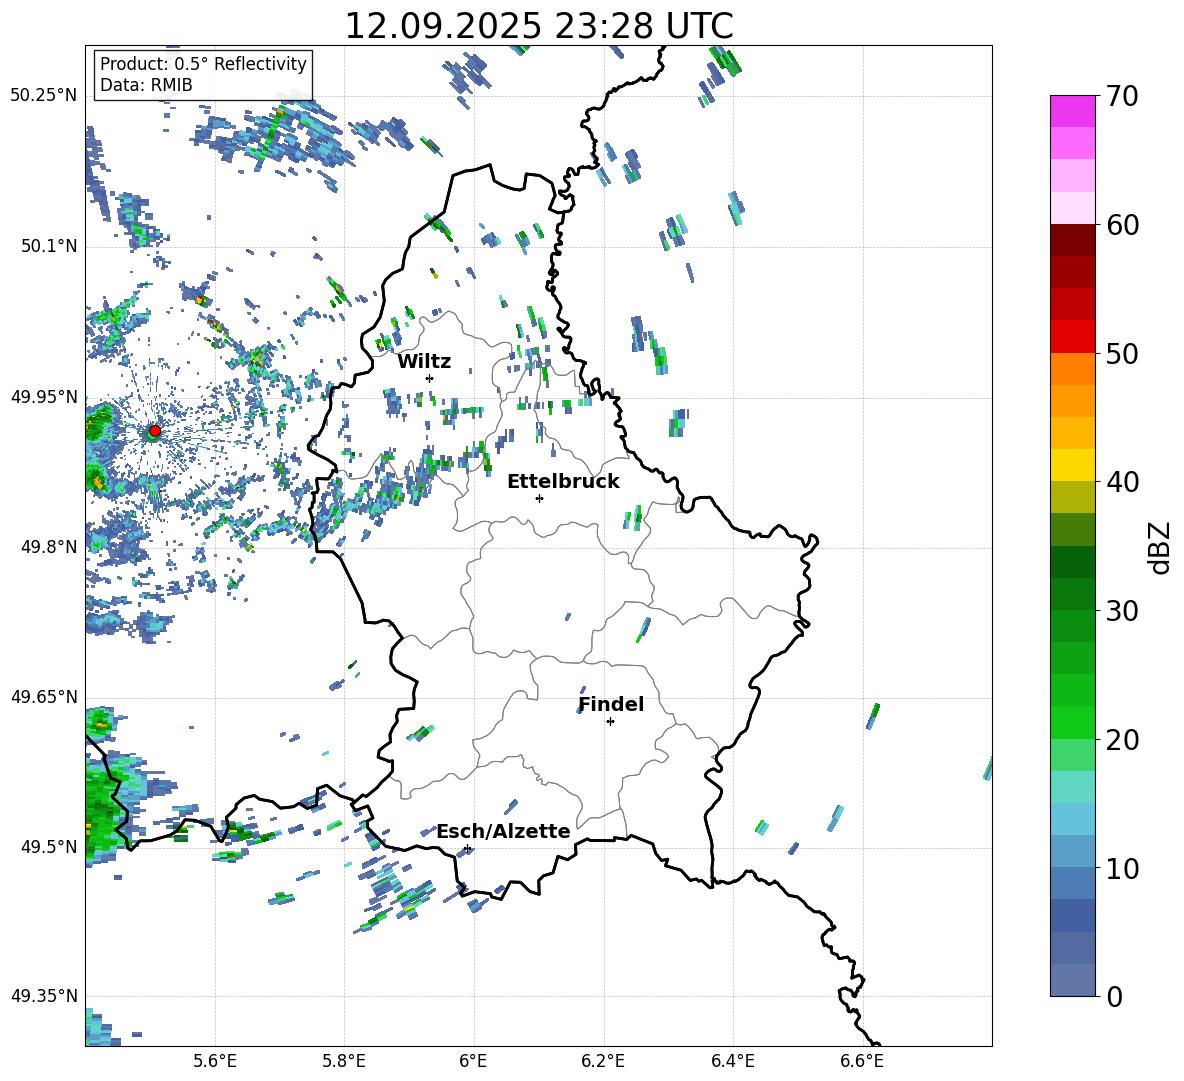Click the Findel location cross marker

tap(610, 722)
